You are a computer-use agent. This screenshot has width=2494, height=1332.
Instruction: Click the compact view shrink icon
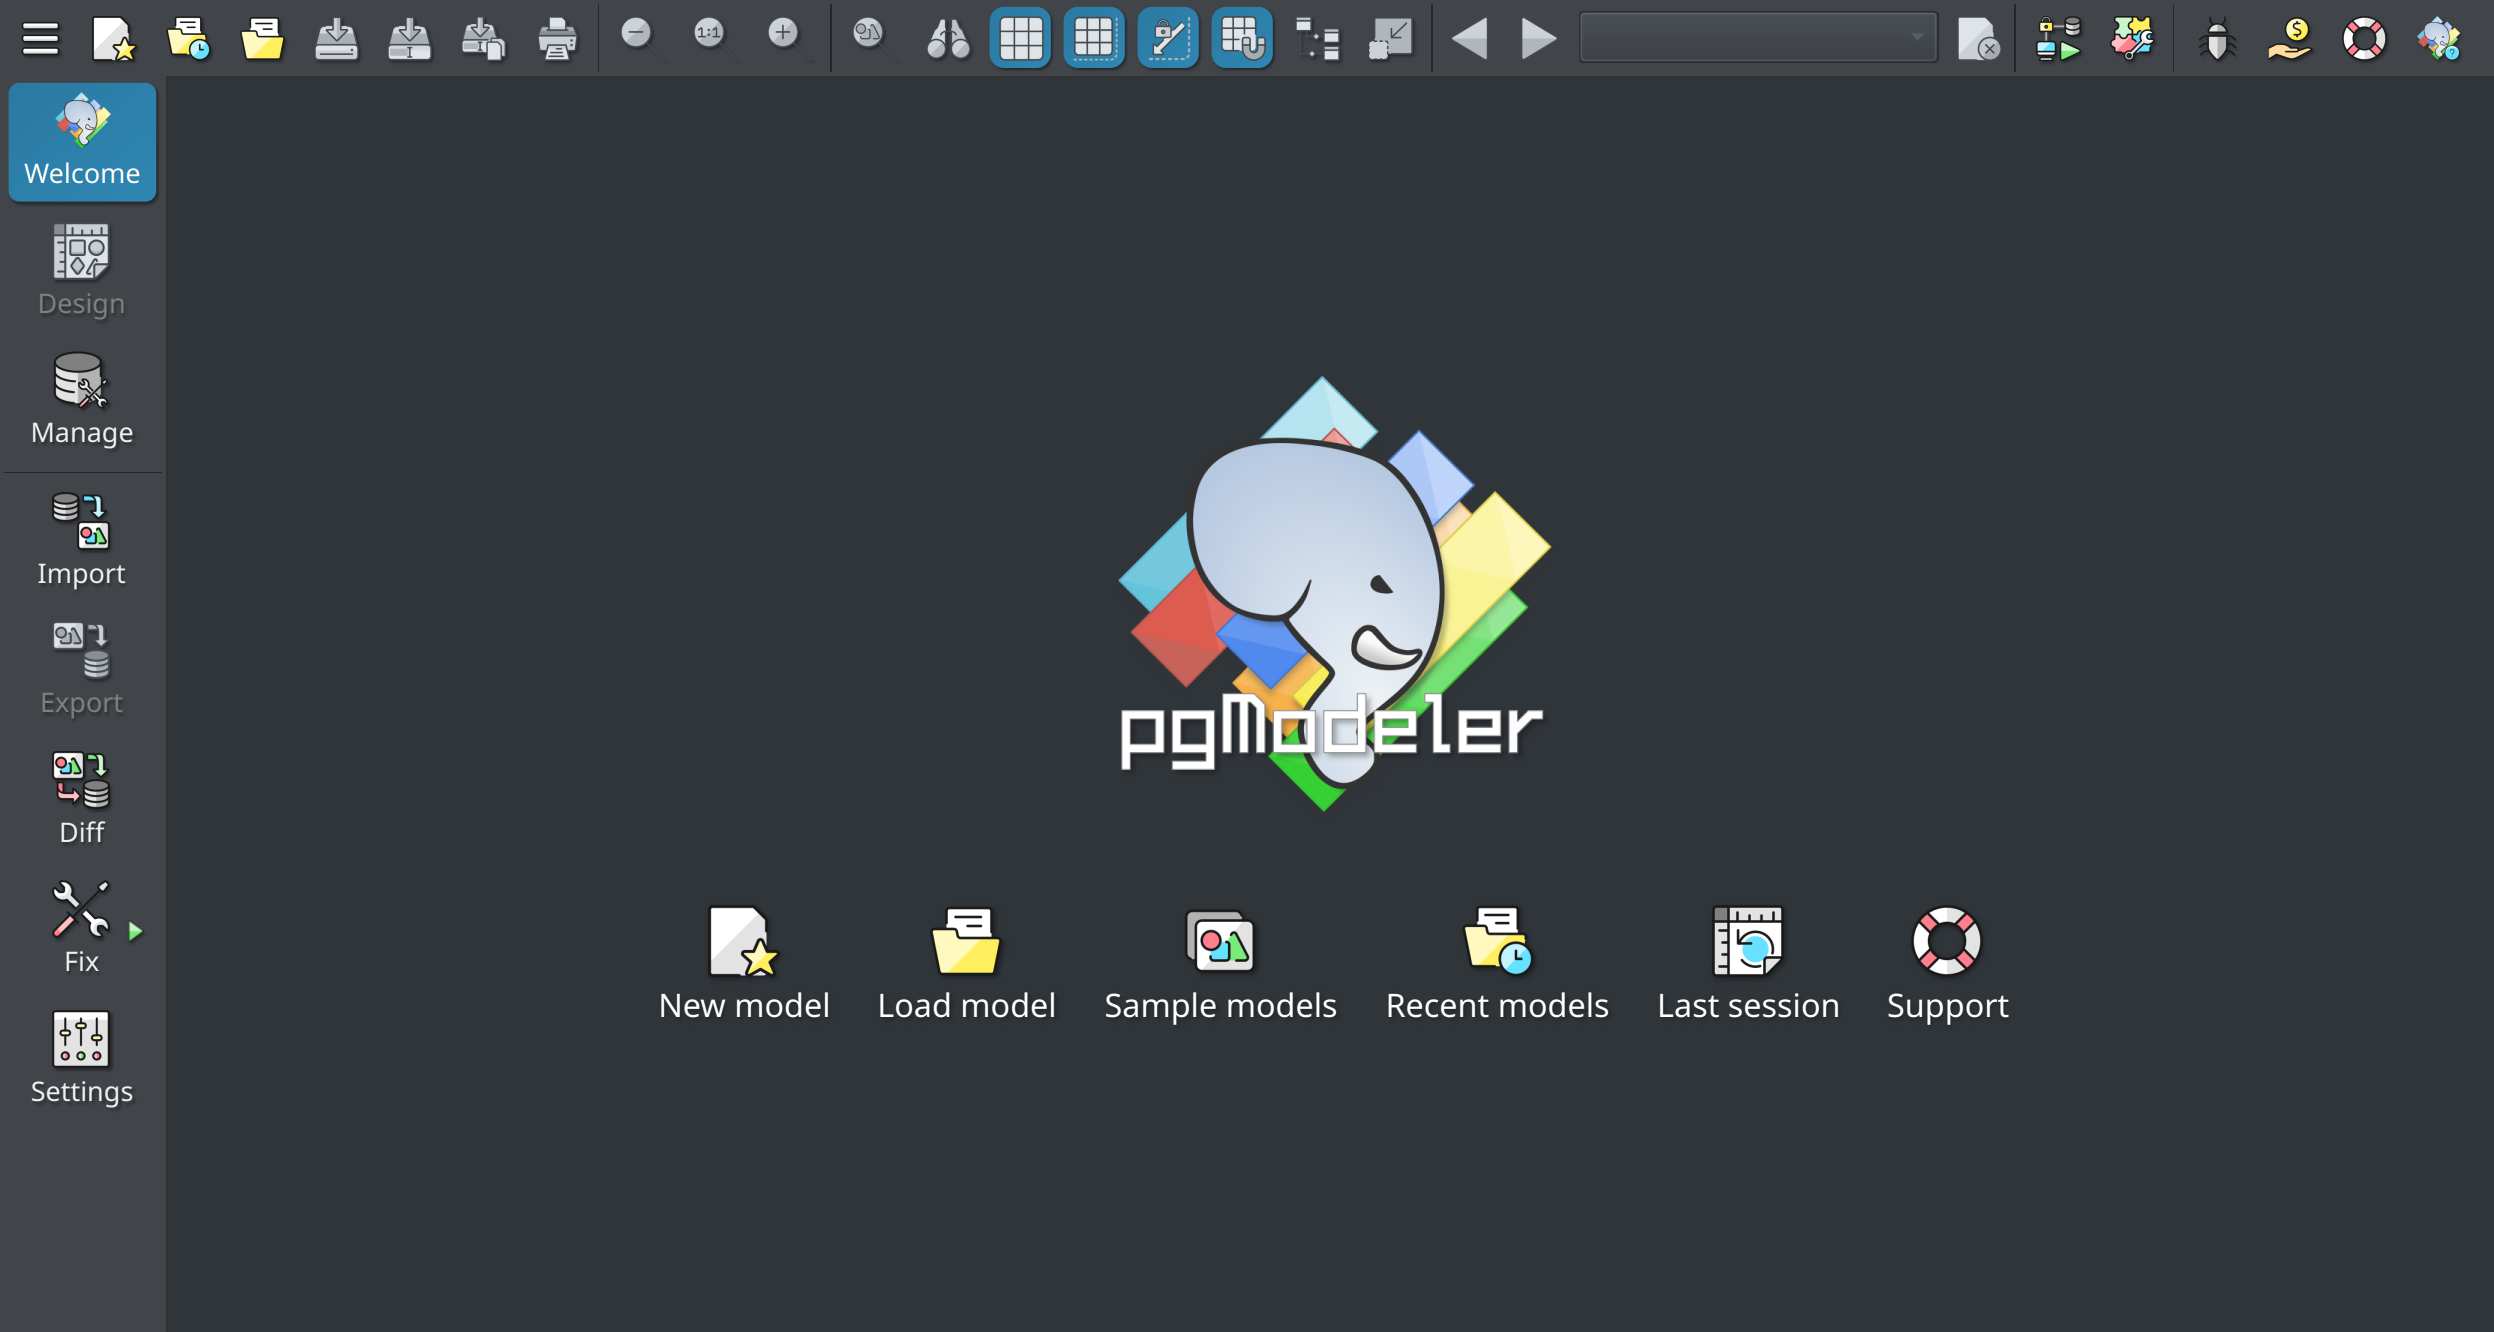[x=1391, y=39]
